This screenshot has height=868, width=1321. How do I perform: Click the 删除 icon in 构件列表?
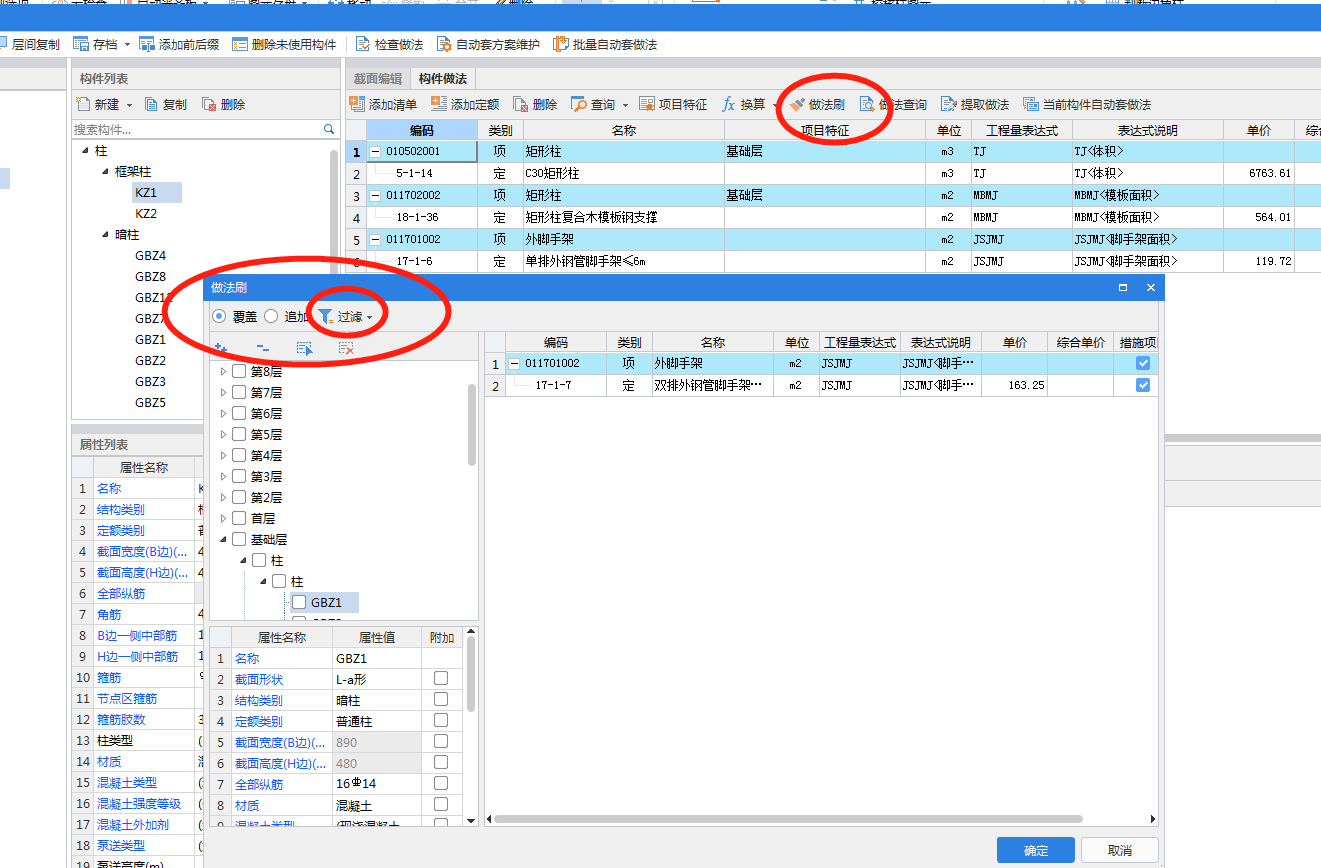click(209, 104)
